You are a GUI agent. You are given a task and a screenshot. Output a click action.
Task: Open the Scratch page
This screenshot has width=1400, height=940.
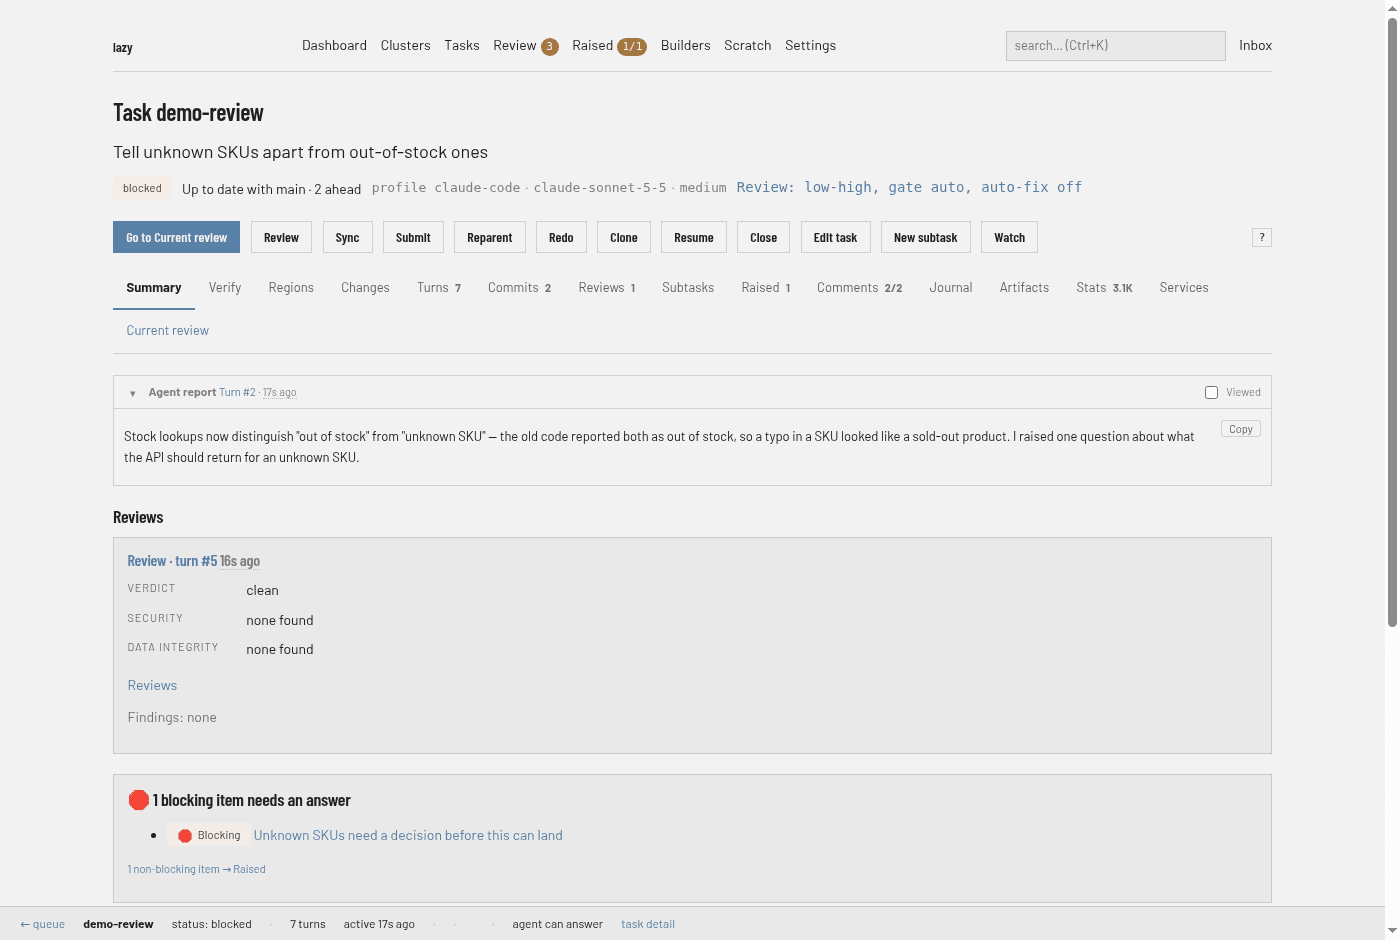click(x=747, y=45)
